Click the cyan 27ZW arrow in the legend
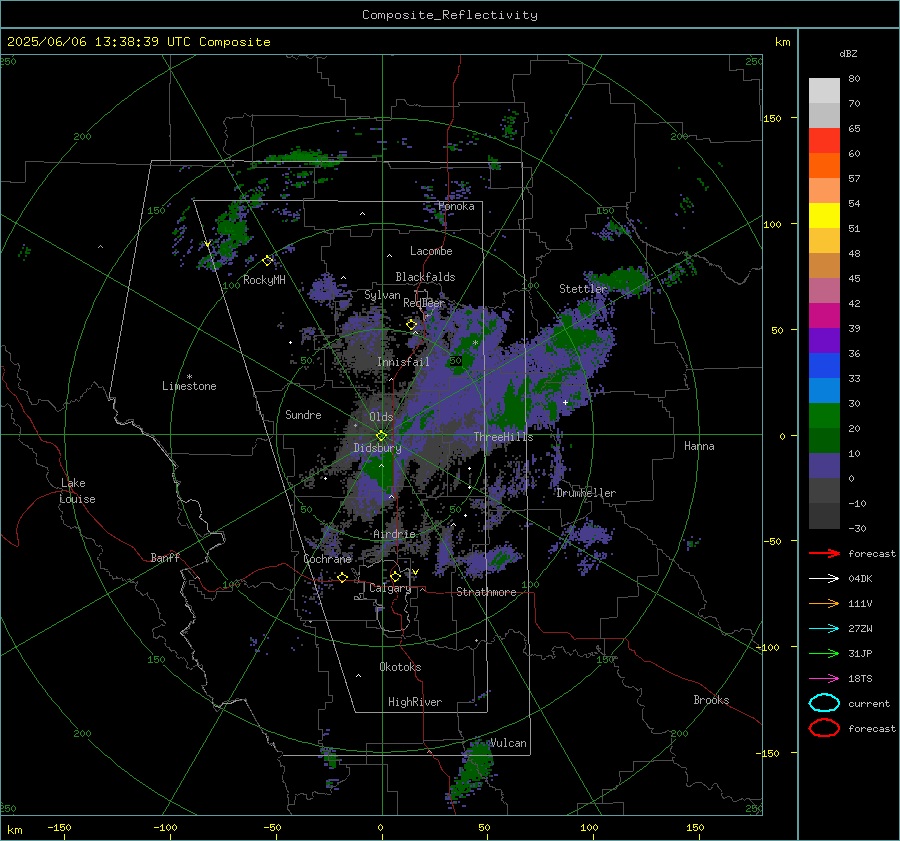Image resolution: width=900 pixels, height=841 pixels. pyautogui.click(x=824, y=629)
